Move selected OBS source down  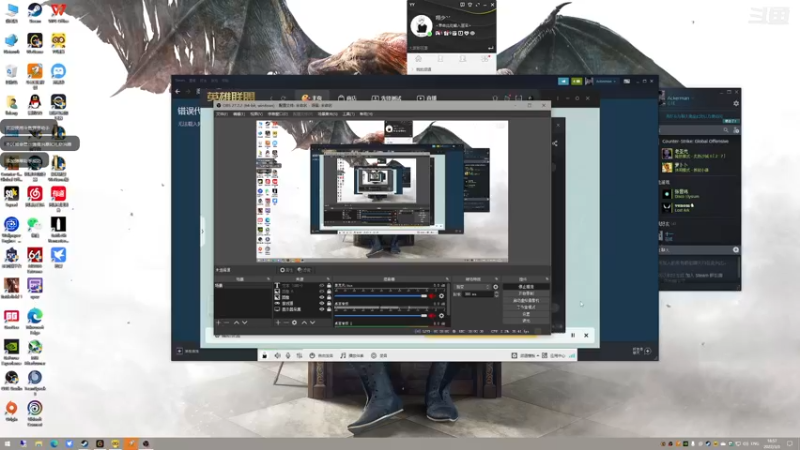[x=312, y=322]
